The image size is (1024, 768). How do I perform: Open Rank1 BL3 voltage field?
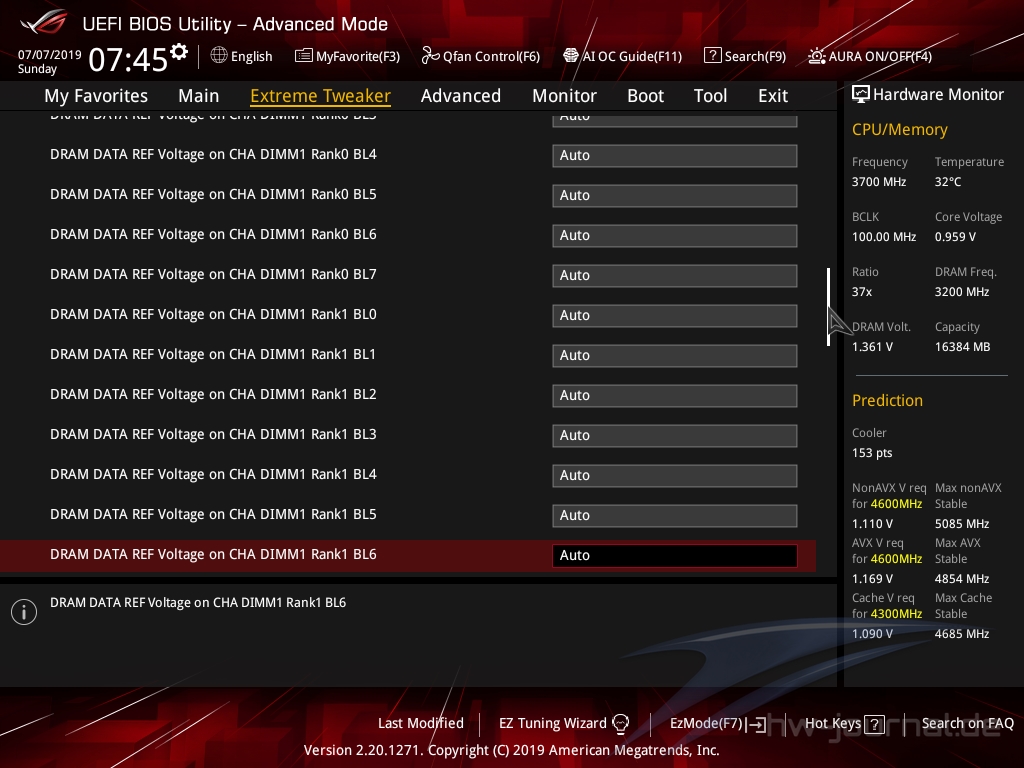point(675,436)
